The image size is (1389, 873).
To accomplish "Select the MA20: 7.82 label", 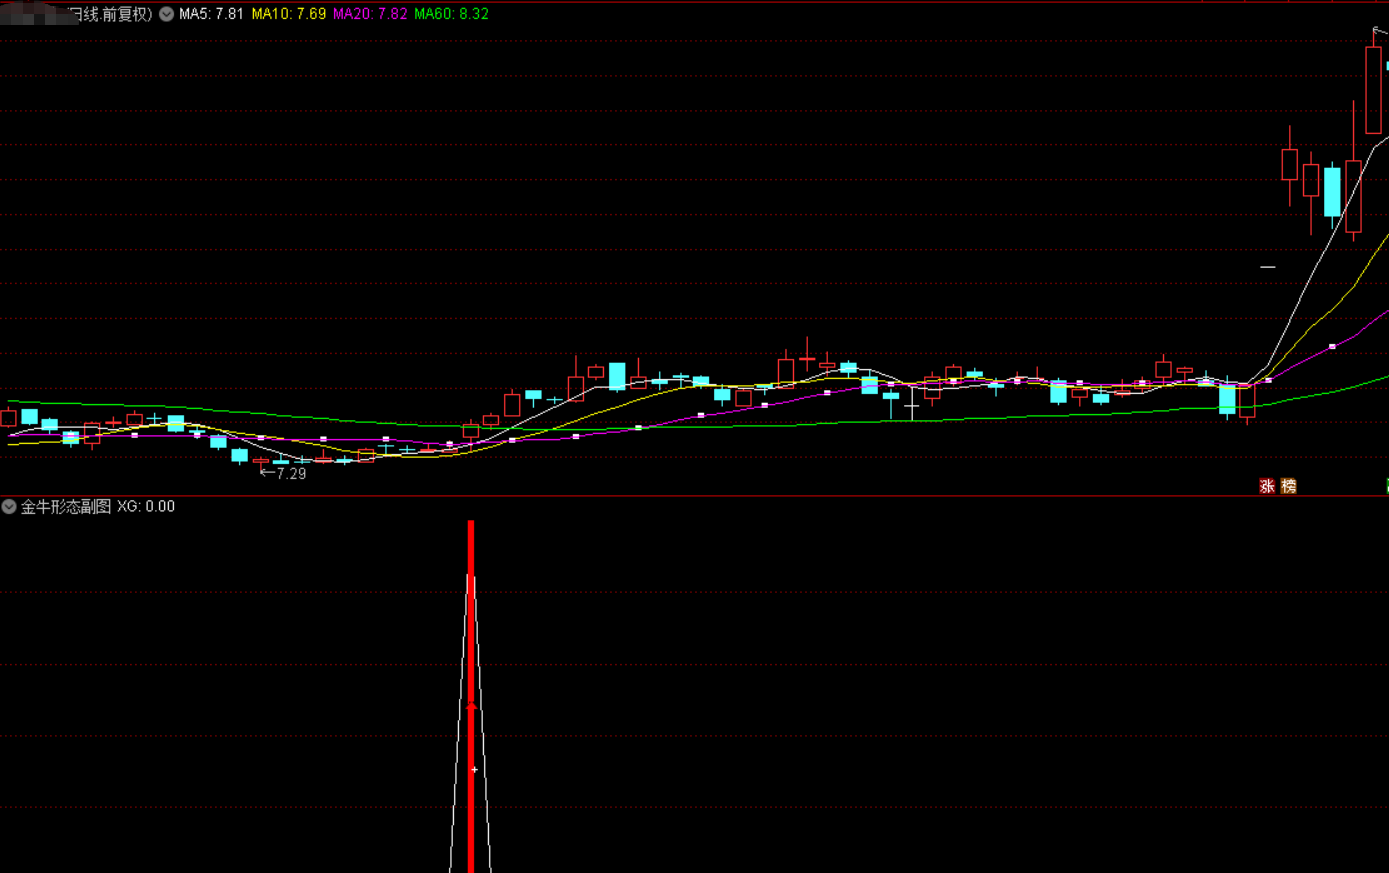I will click(x=370, y=14).
